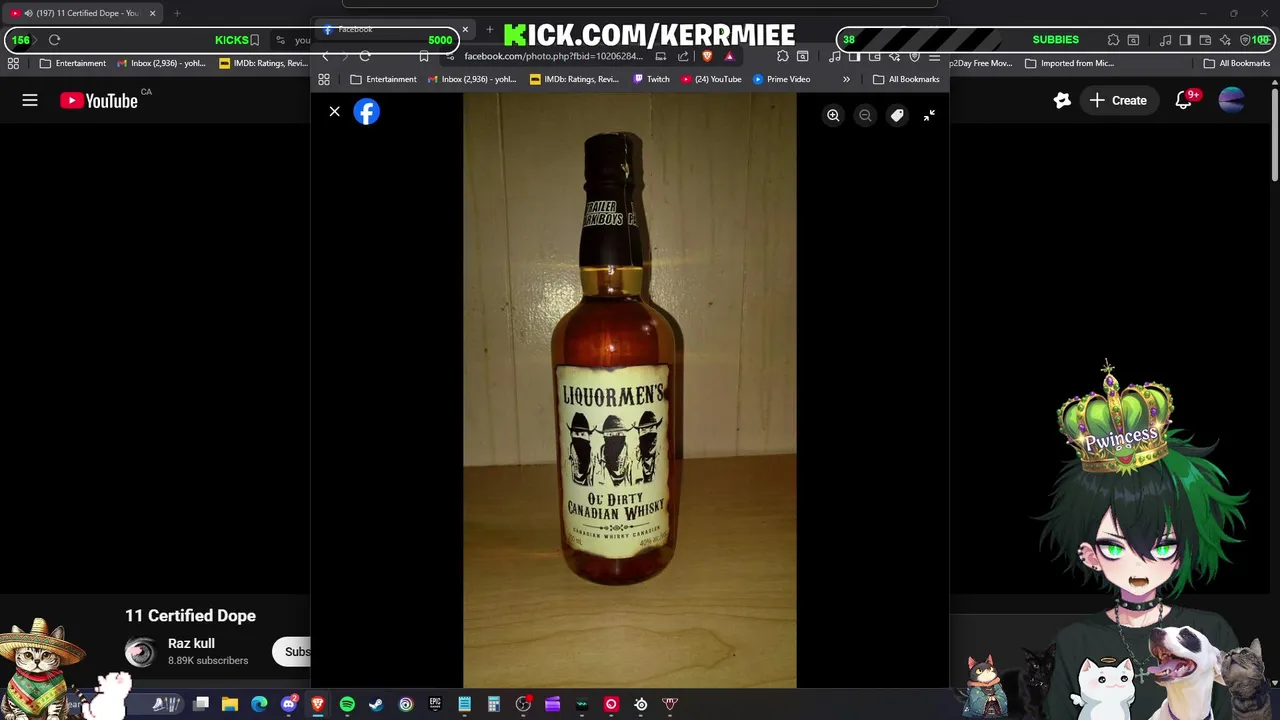
Task: Open extensions puzzle icon in YouTube window
Action: [1113, 40]
